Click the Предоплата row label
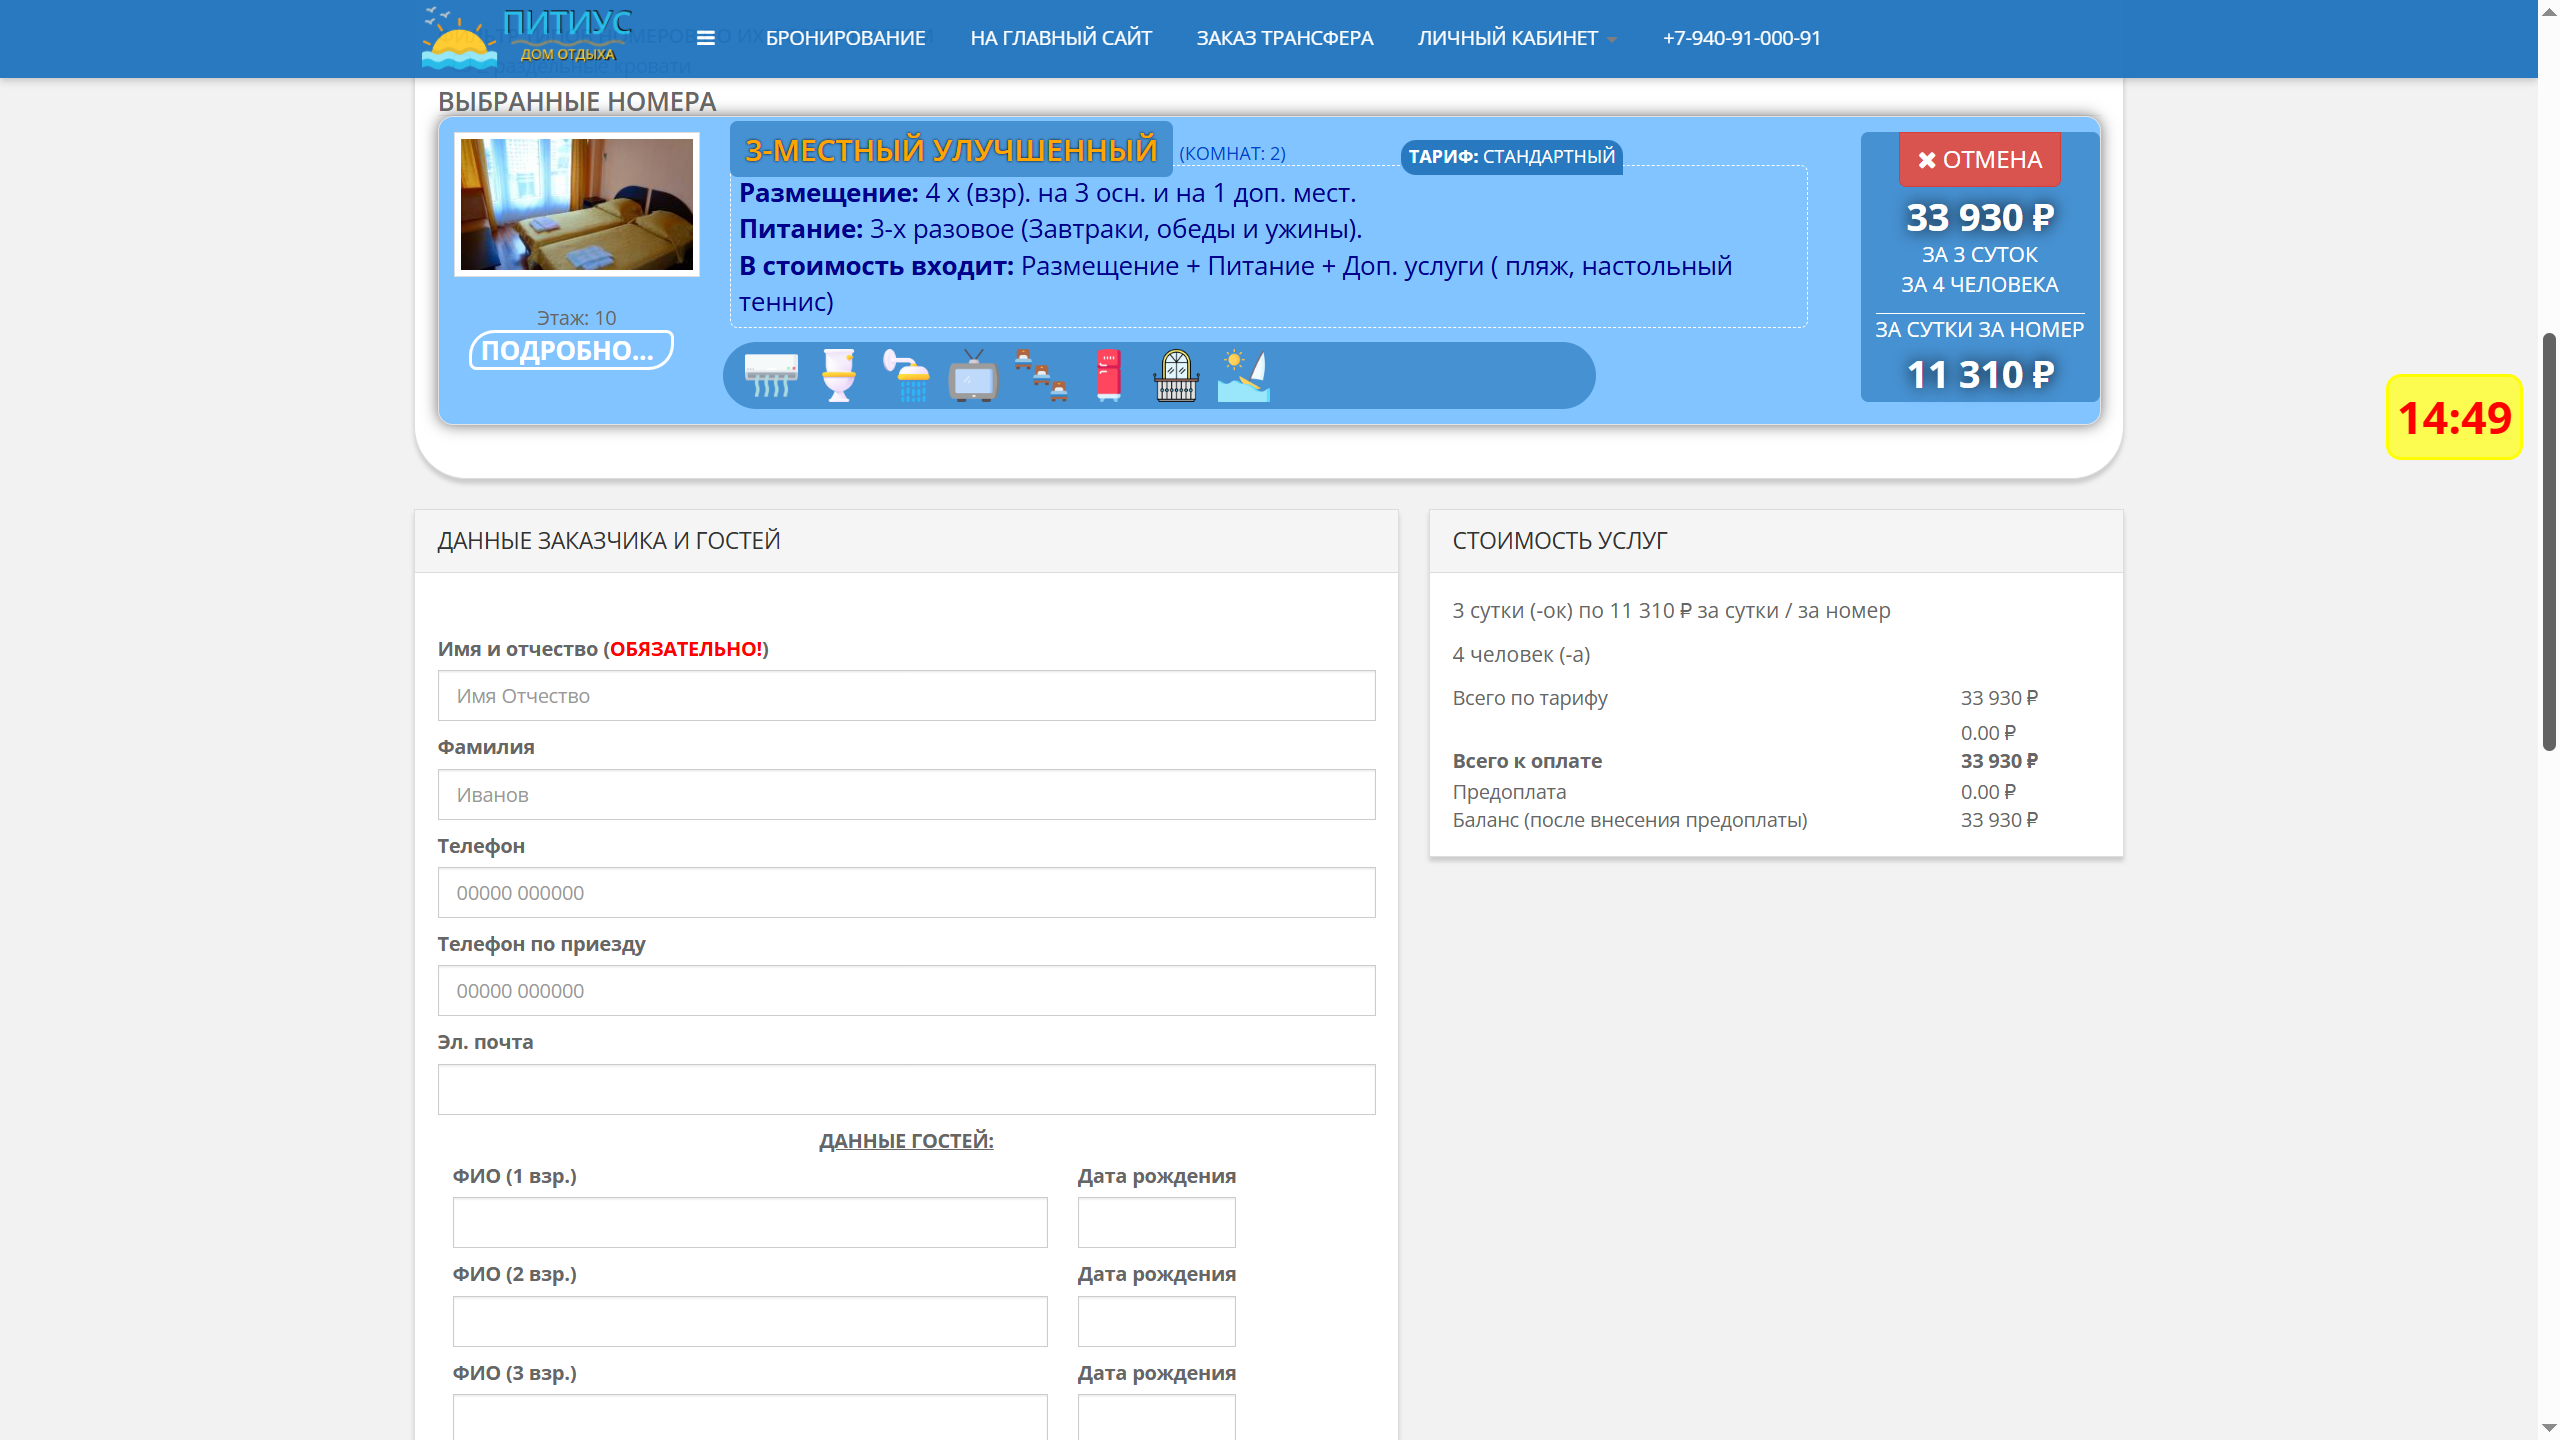2560x1440 pixels. click(1509, 792)
